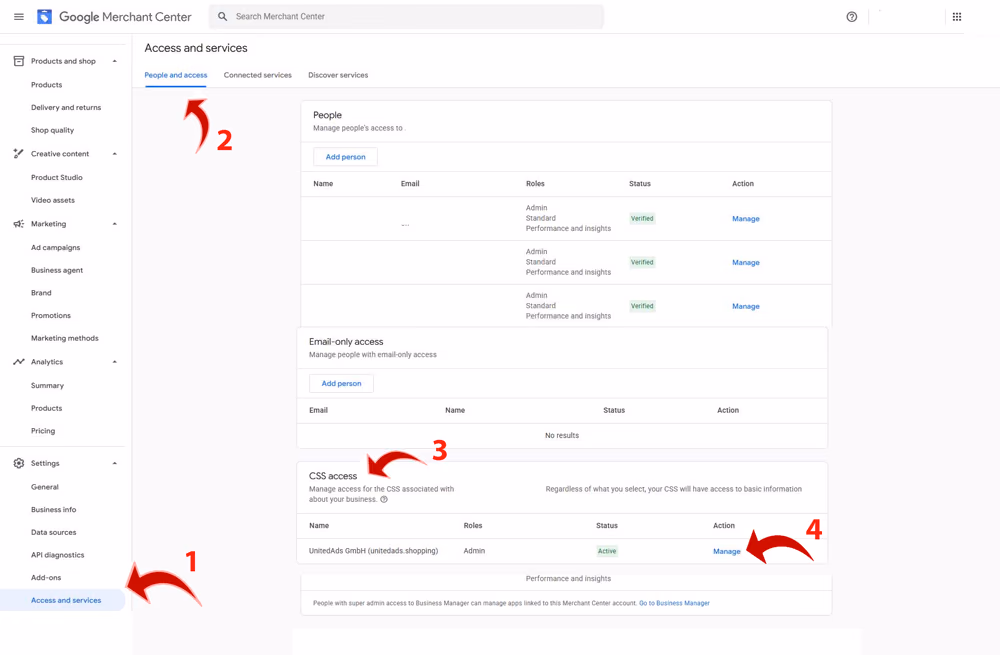Click the Roles header in People table
1000x655 pixels.
tap(535, 184)
